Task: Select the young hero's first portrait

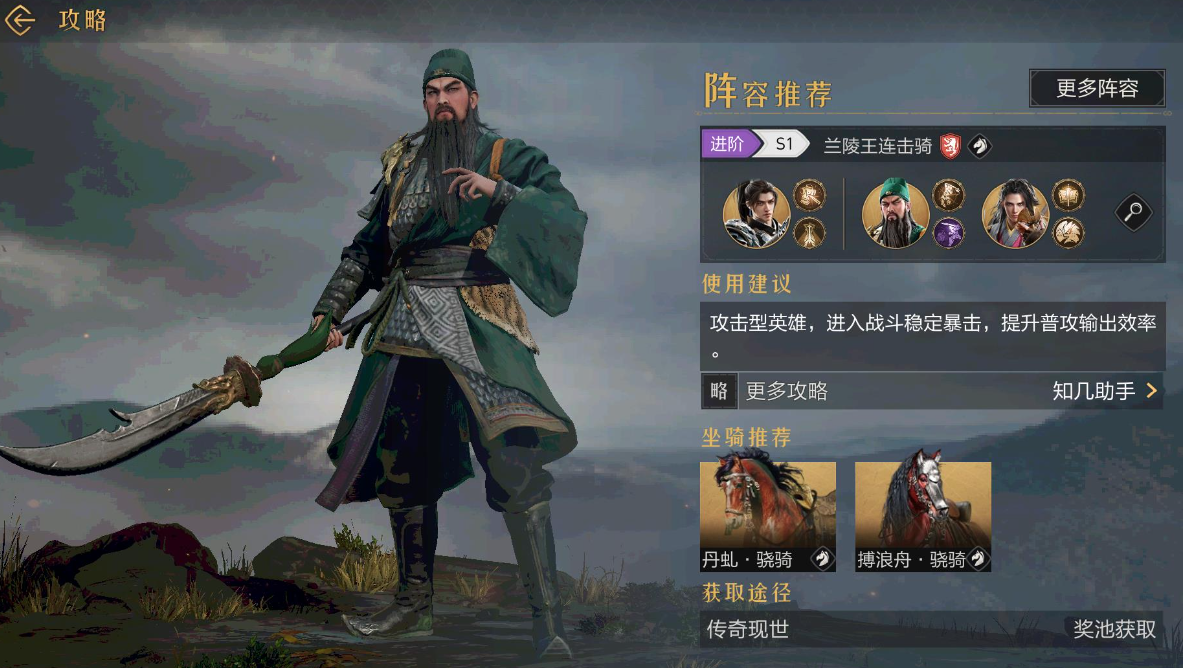Action: (756, 214)
